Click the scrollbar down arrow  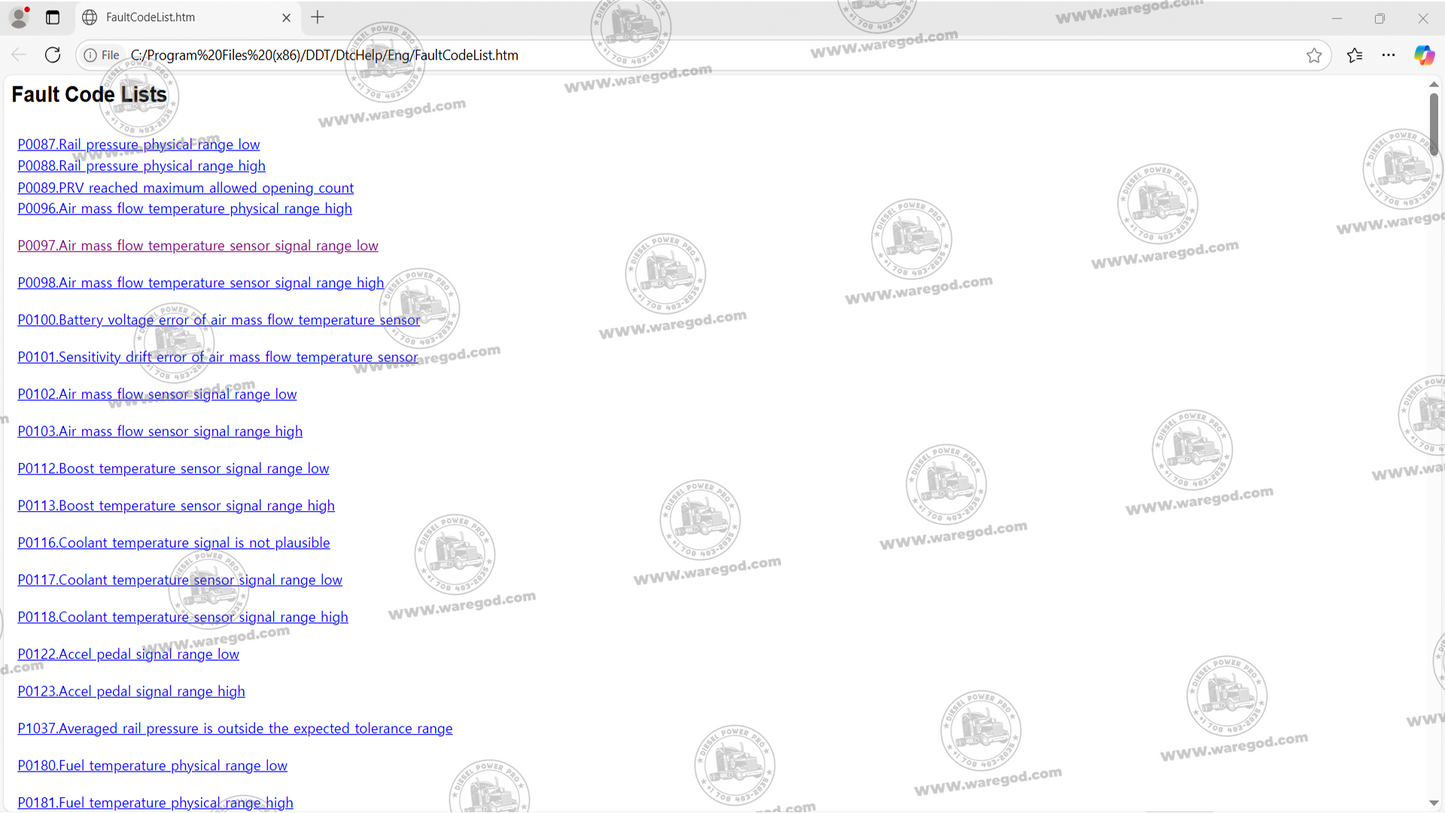click(x=1433, y=803)
